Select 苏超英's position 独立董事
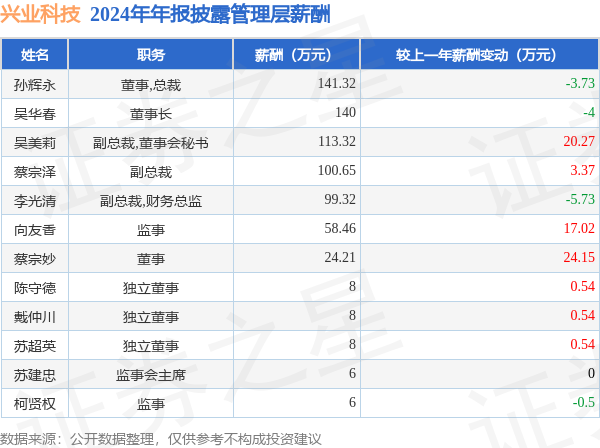This screenshot has width=600, height=448. tap(151, 346)
